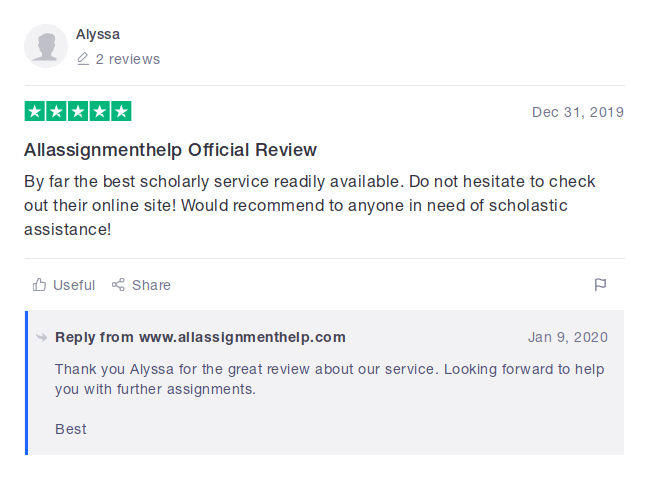The image size is (648, 478).
Task: Flag this review with the flag icon
Action: point(600,285)
